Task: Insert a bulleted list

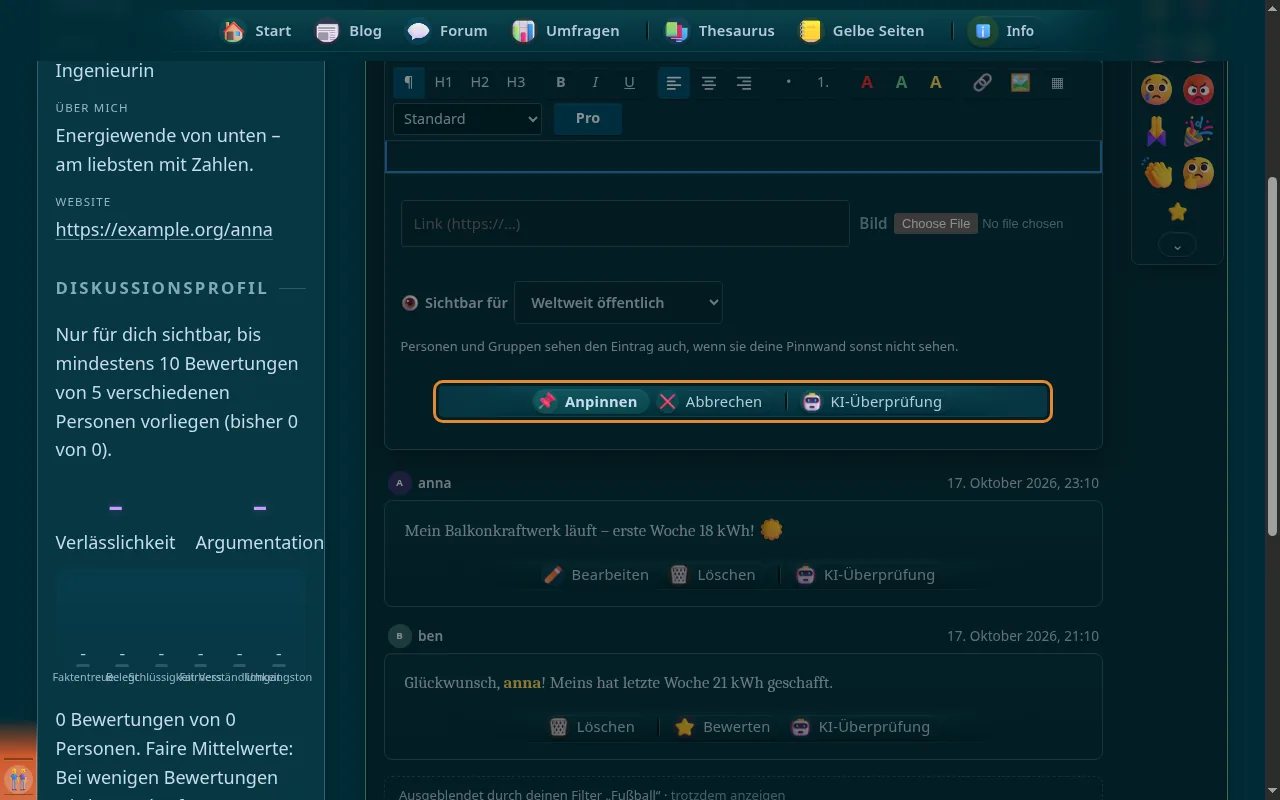Action: click(789, 83)
